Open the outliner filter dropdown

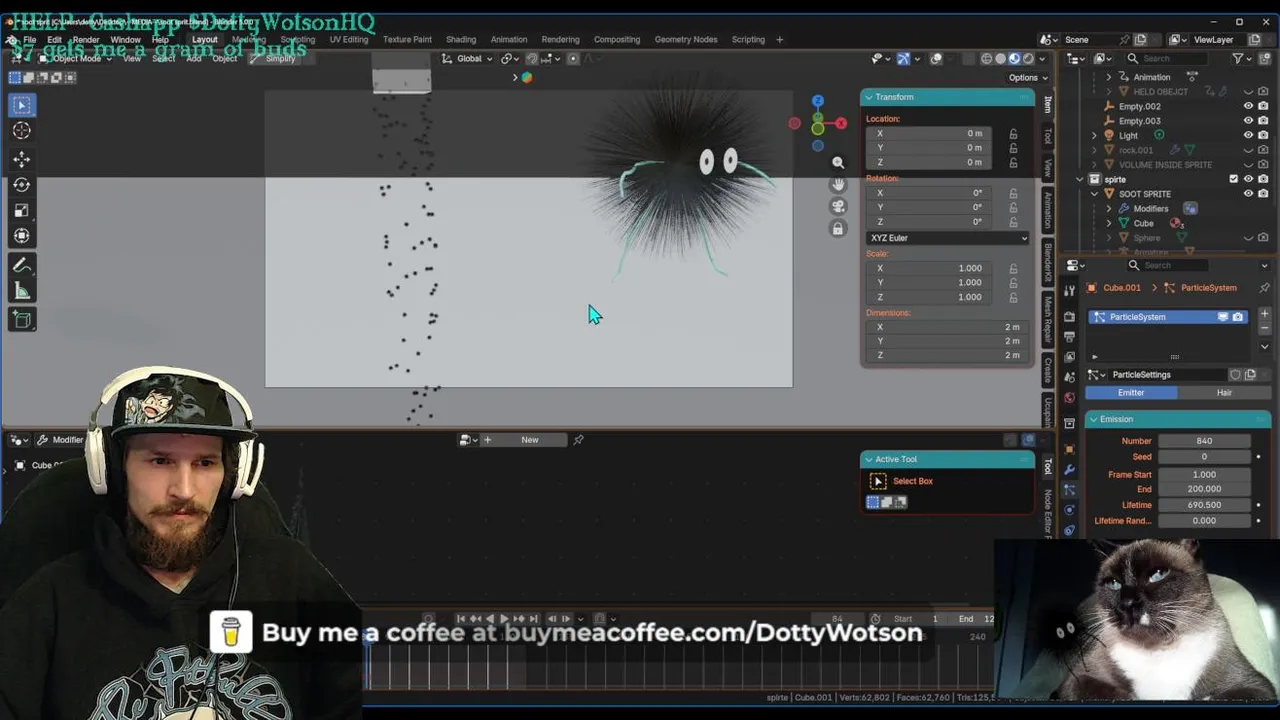click(1240, 59)
